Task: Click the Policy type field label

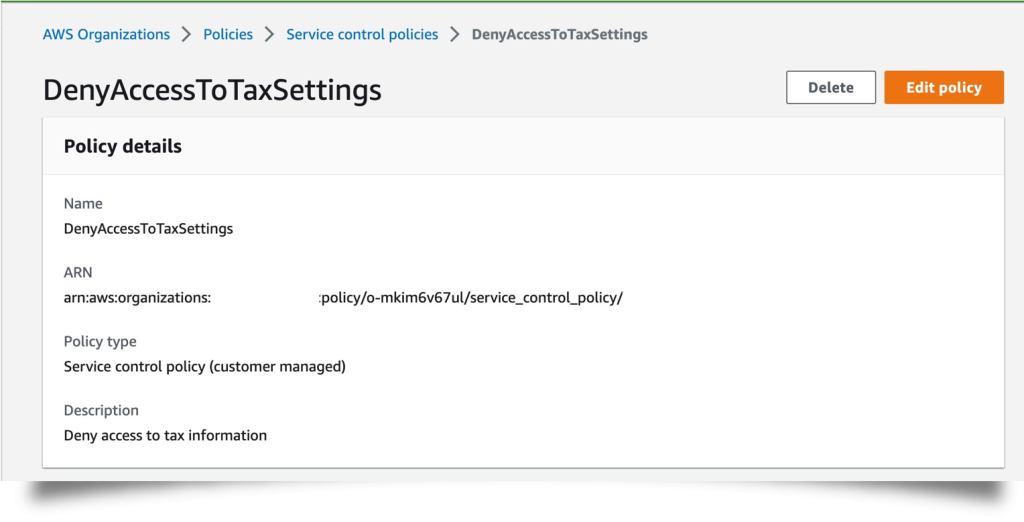Action: pos(100,342)
